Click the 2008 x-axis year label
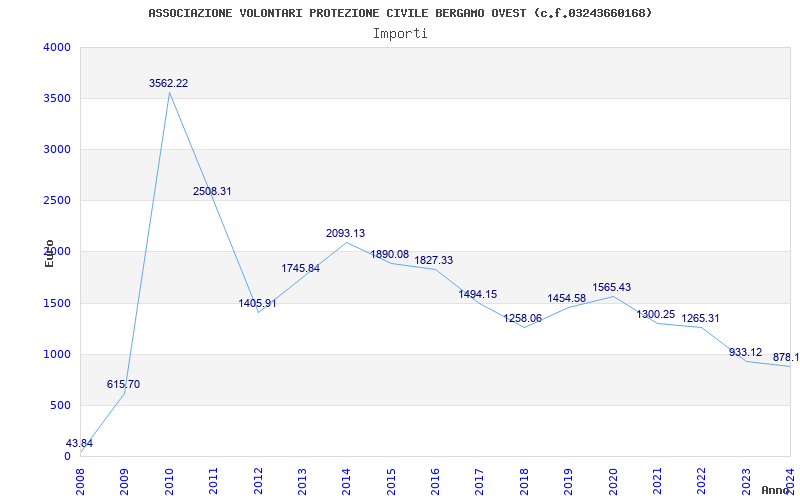 click(x=81, y=481)
